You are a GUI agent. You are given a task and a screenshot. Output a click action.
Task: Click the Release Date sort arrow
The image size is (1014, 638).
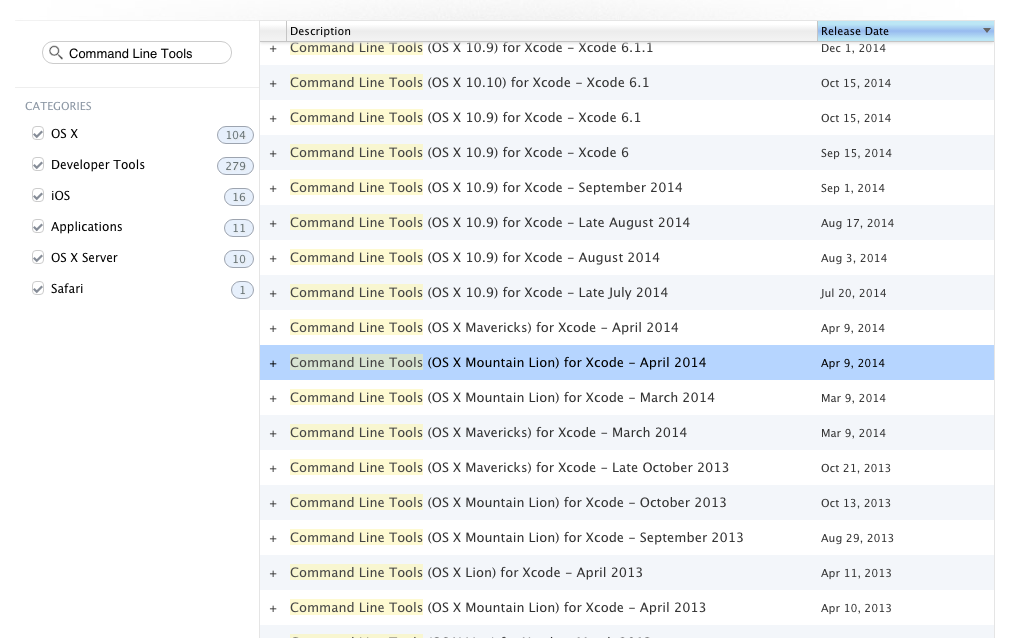tap(986, 30)
